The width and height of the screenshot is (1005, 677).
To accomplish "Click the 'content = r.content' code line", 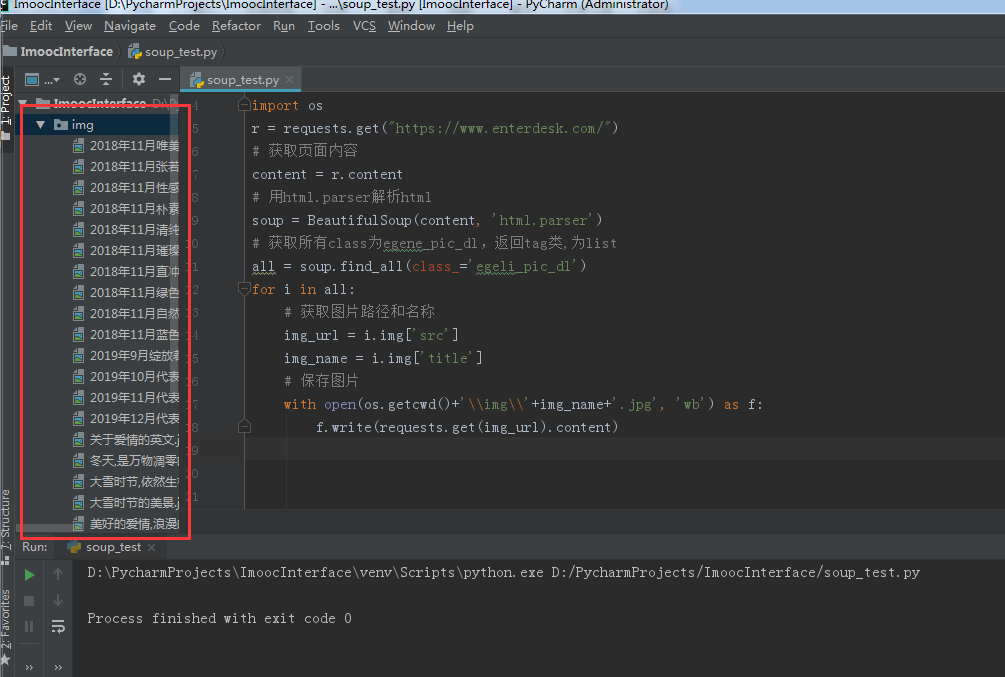I will click(327, 174).
